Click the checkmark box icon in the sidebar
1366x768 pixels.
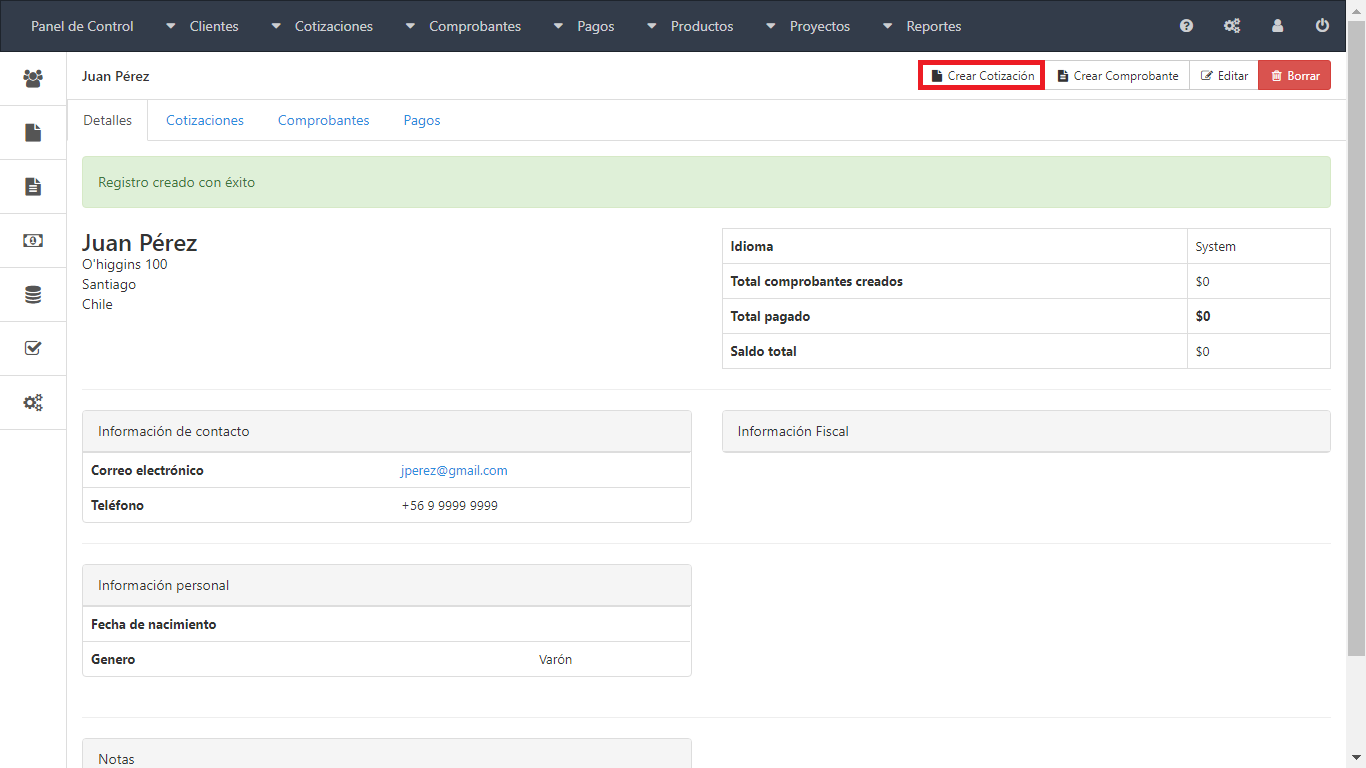33,348
